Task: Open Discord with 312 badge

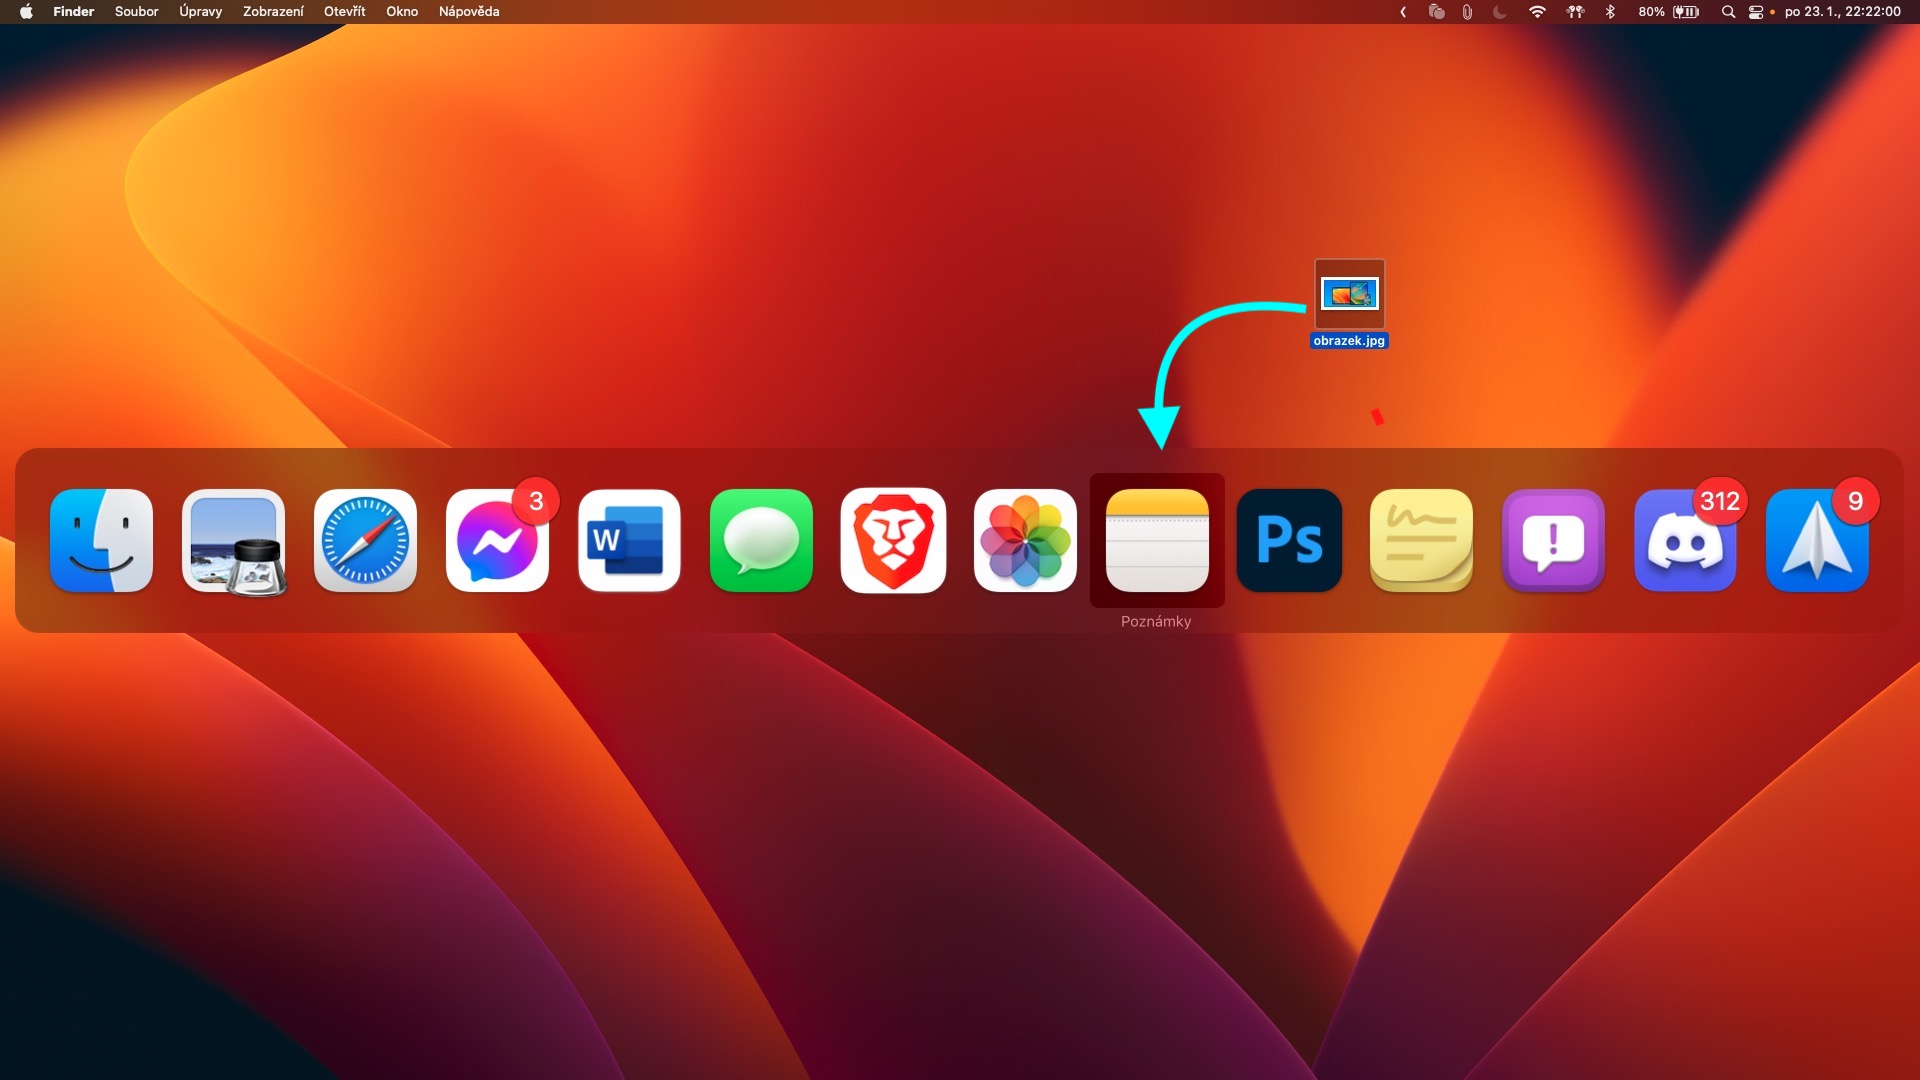Action: (x=1685, y=541)
